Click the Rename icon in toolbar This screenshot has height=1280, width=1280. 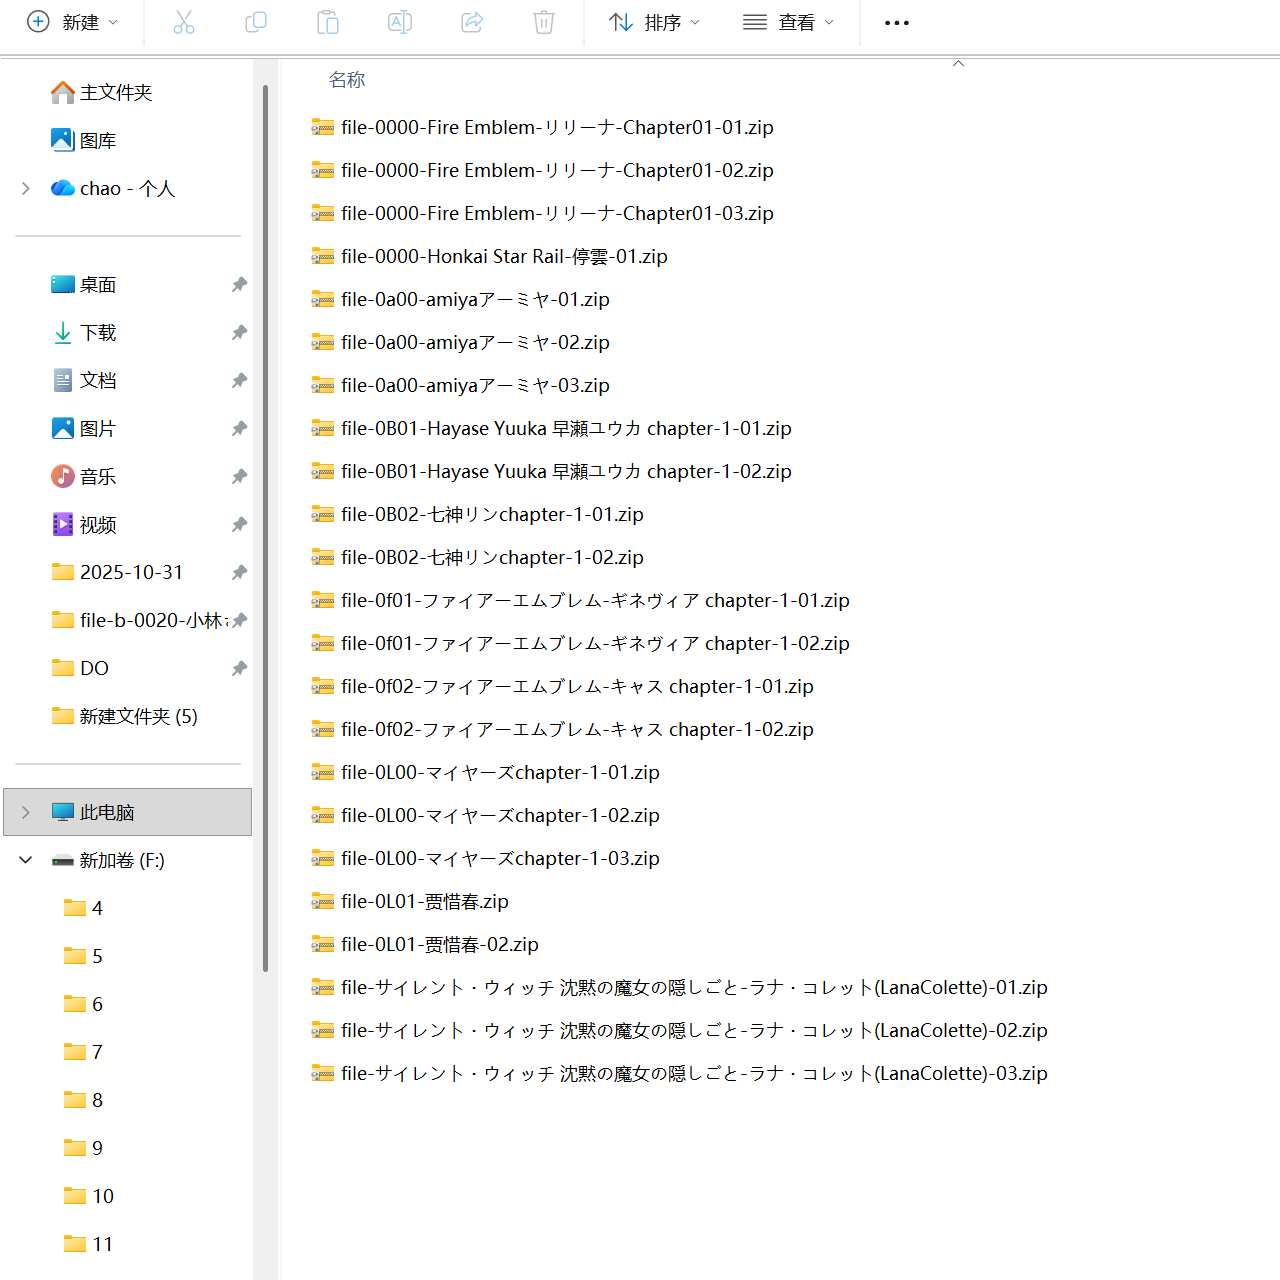400,22
